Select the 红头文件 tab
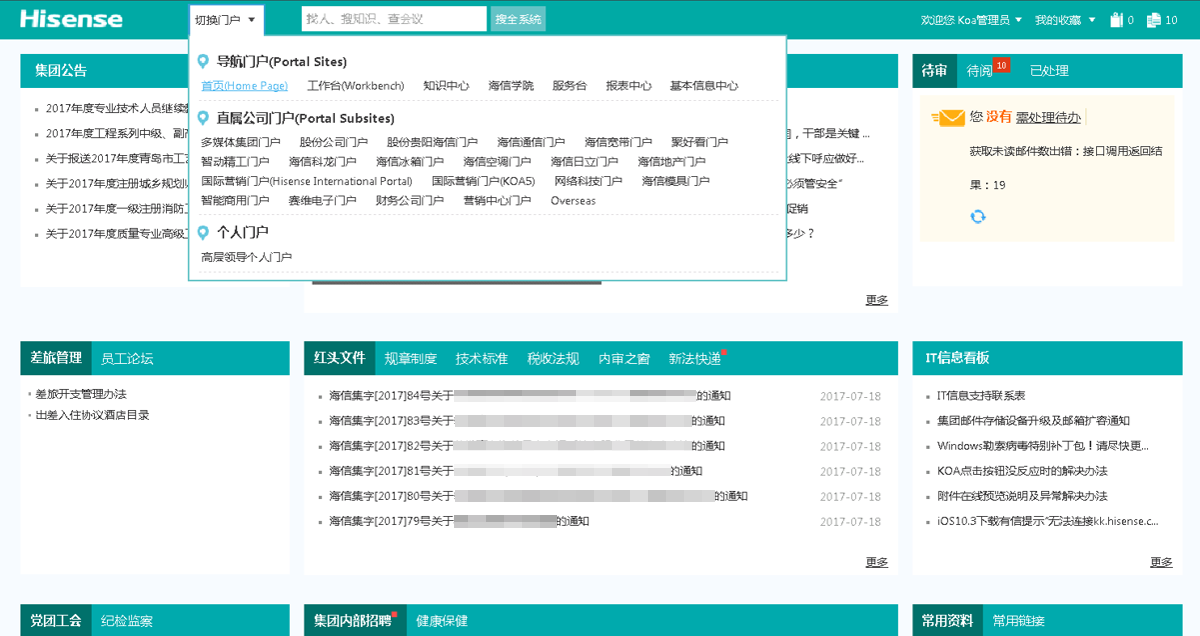The height and width of the screenshot is (636, 1200). point(339,358)
